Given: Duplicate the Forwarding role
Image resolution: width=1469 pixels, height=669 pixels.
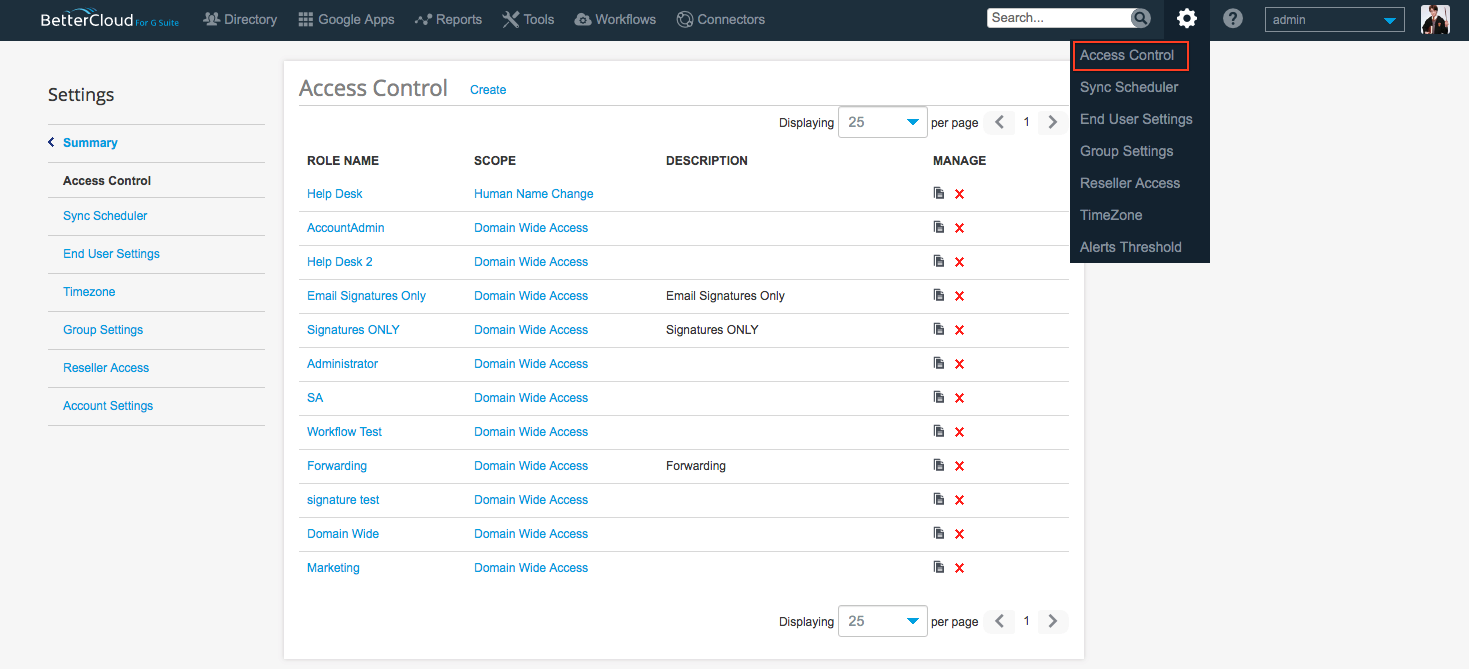Looking at the screenshot, I should pyautogui.click(x=938, y=465).
